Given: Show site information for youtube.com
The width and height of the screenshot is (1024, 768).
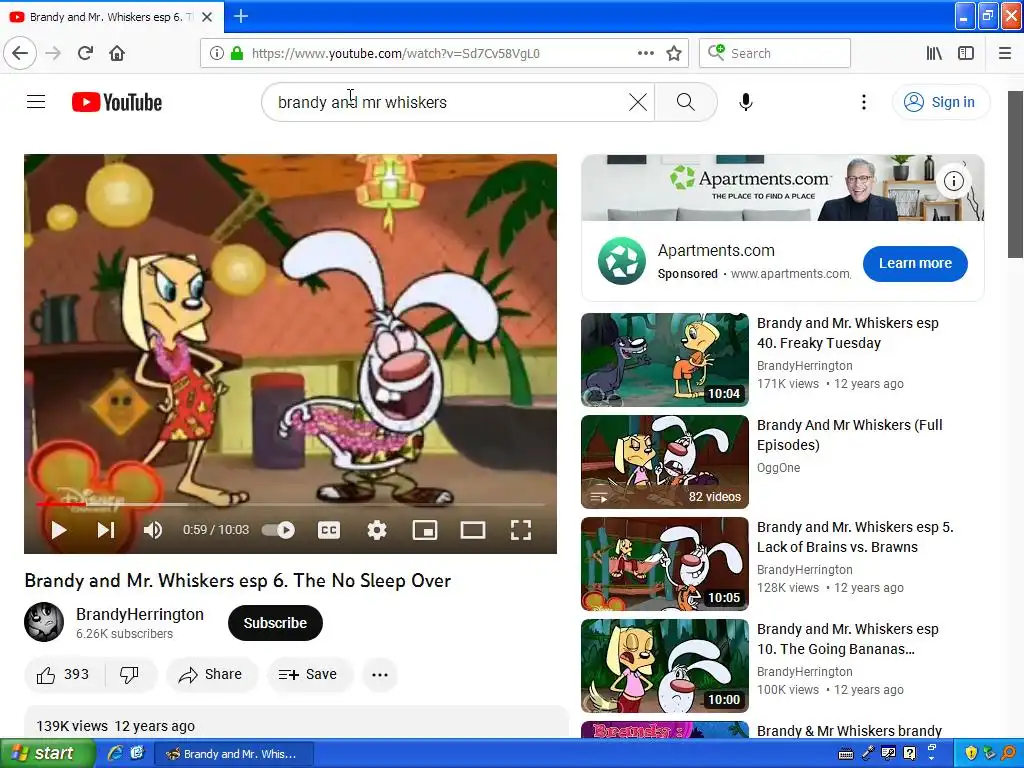Looking at the screenshot, I should (216, 53).
